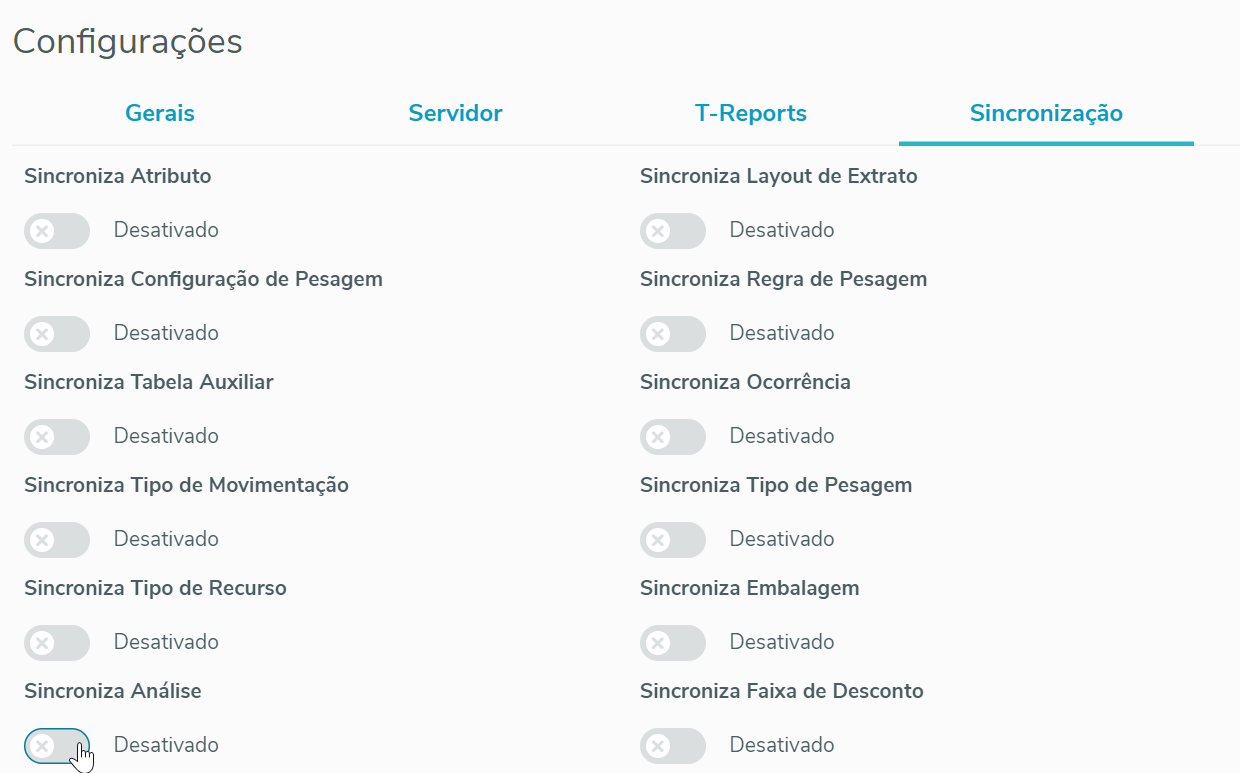The image size is (1240, 773).
Task: Turn on Sincroniza Configuração de Pesagem
Action: point(57,334)
